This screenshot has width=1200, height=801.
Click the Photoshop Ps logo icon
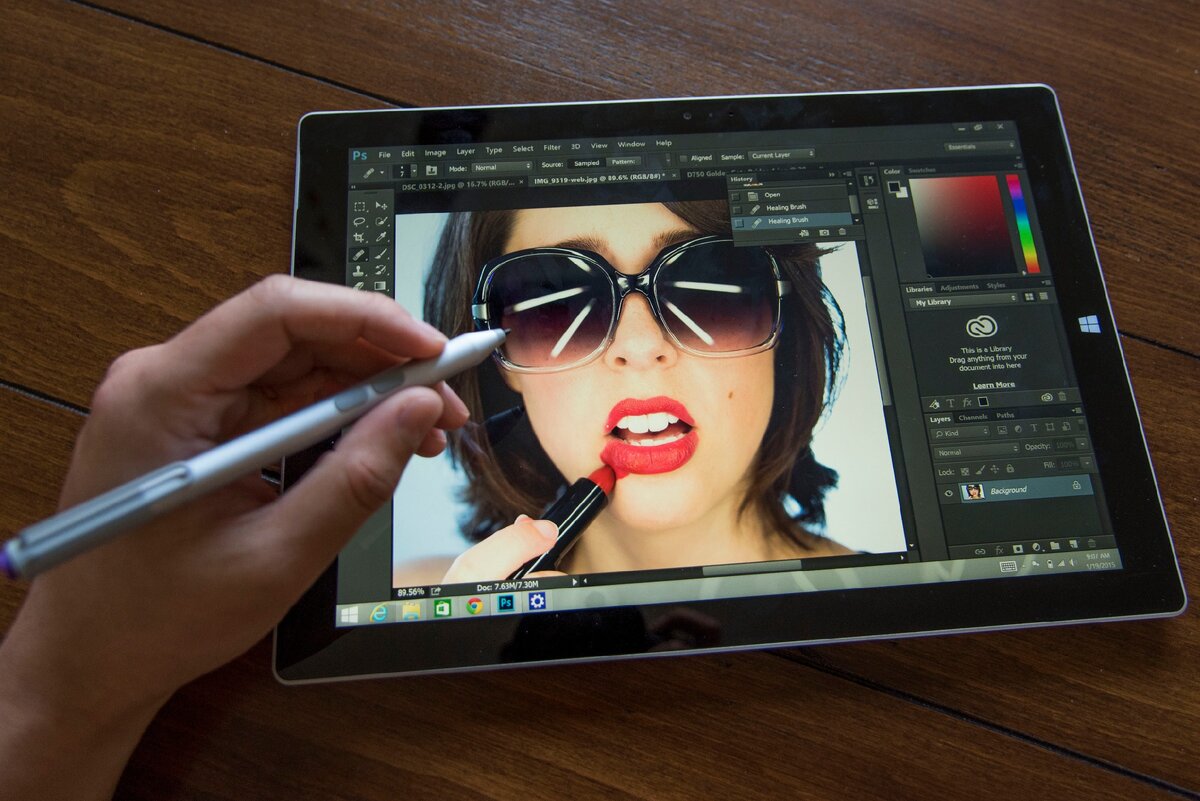360,155
